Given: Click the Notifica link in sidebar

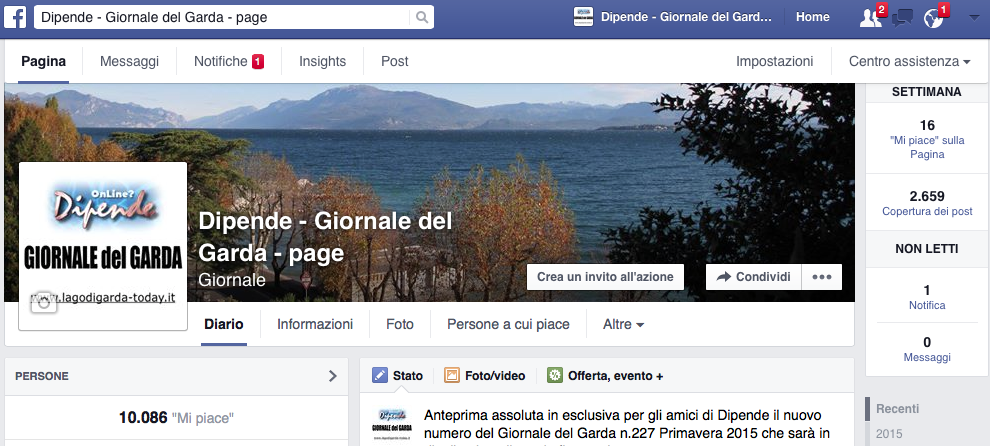Looking at the screenshot, I should tap(927, 305).
